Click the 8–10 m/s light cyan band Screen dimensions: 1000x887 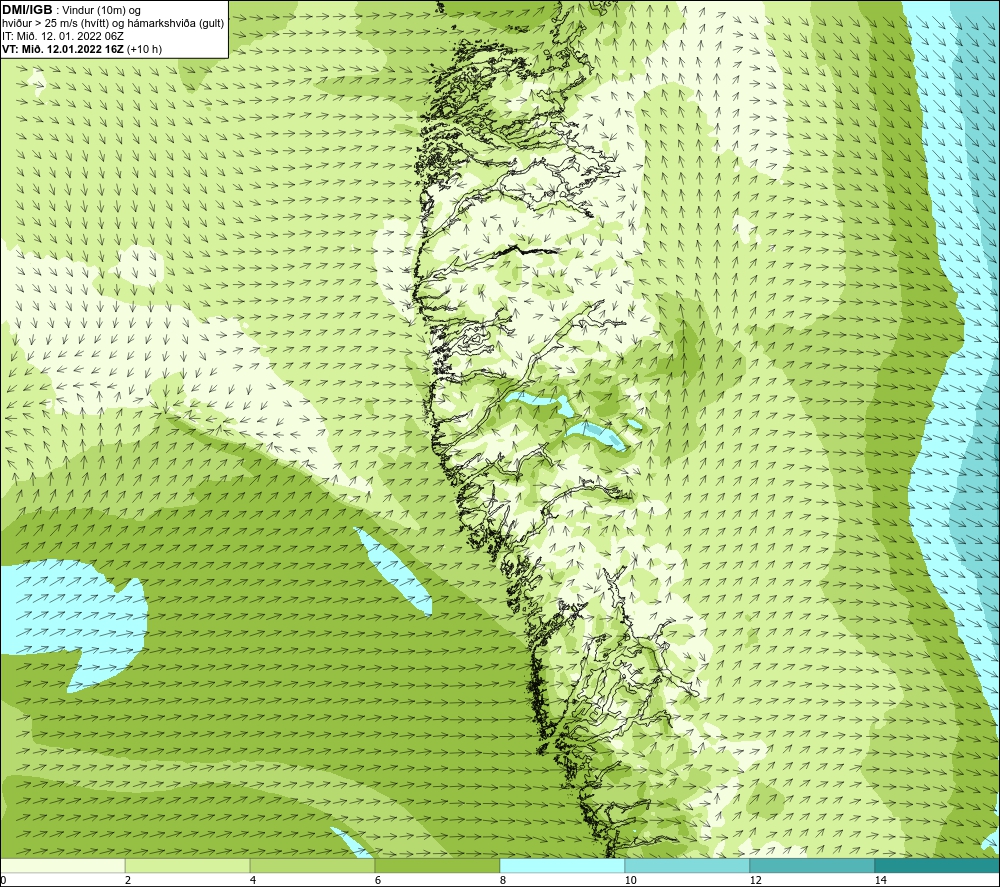[x=562, y=866]
